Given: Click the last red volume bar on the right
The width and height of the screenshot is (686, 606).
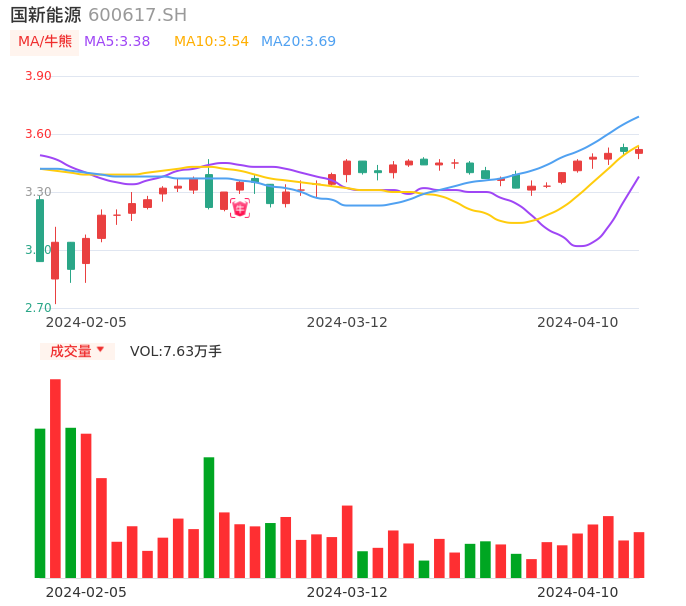Looking at the screenshot, I should coord(639,555).
